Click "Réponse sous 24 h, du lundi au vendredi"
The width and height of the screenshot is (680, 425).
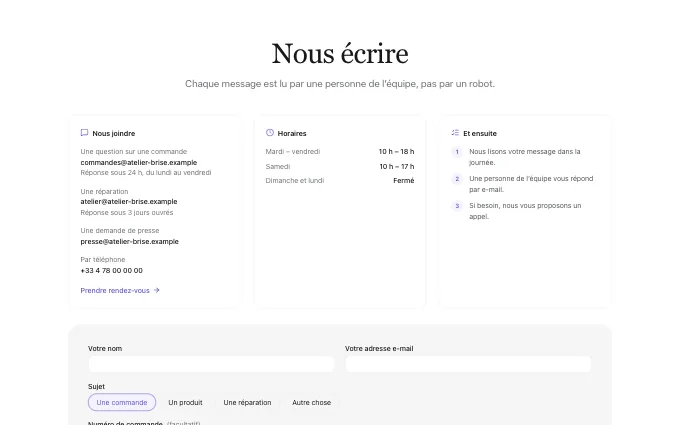(146, 173)
